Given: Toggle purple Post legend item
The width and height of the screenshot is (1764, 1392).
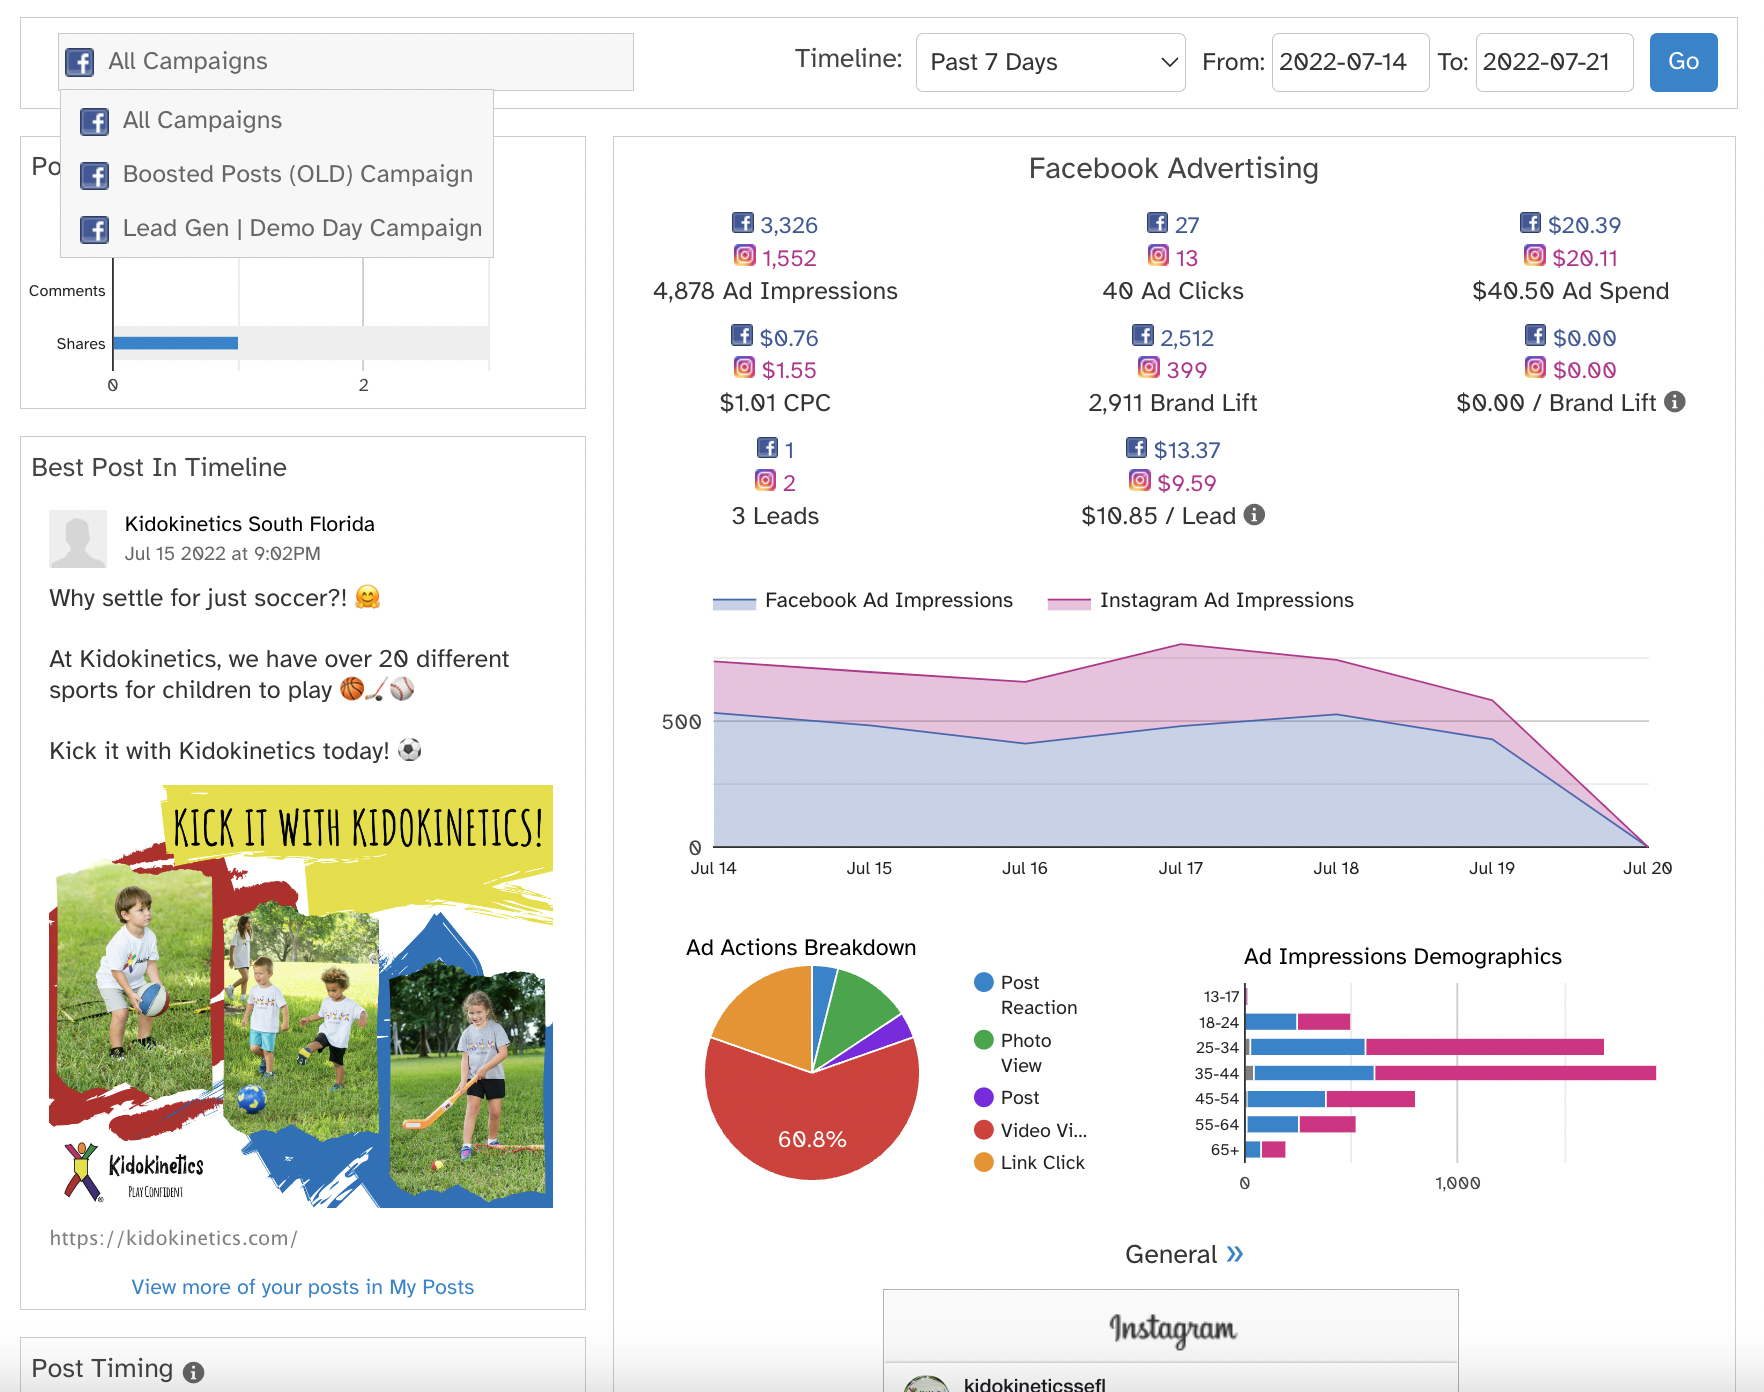Looking at the screenshot, I should pyautogui.click(x=1007, y=1098).
